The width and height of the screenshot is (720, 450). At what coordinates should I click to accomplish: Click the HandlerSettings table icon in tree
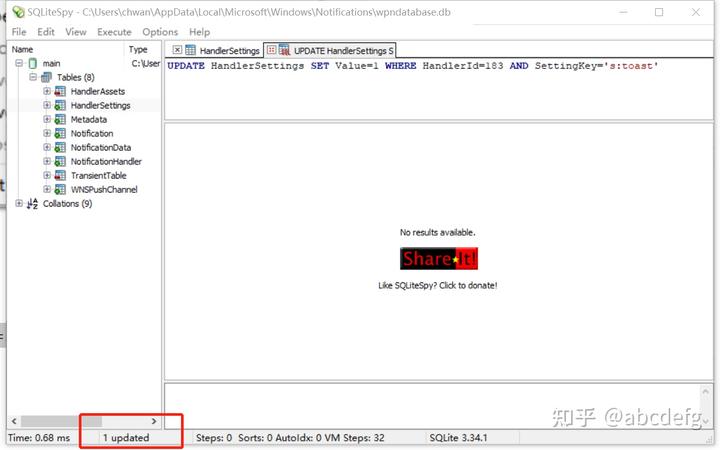coord(60,106)
